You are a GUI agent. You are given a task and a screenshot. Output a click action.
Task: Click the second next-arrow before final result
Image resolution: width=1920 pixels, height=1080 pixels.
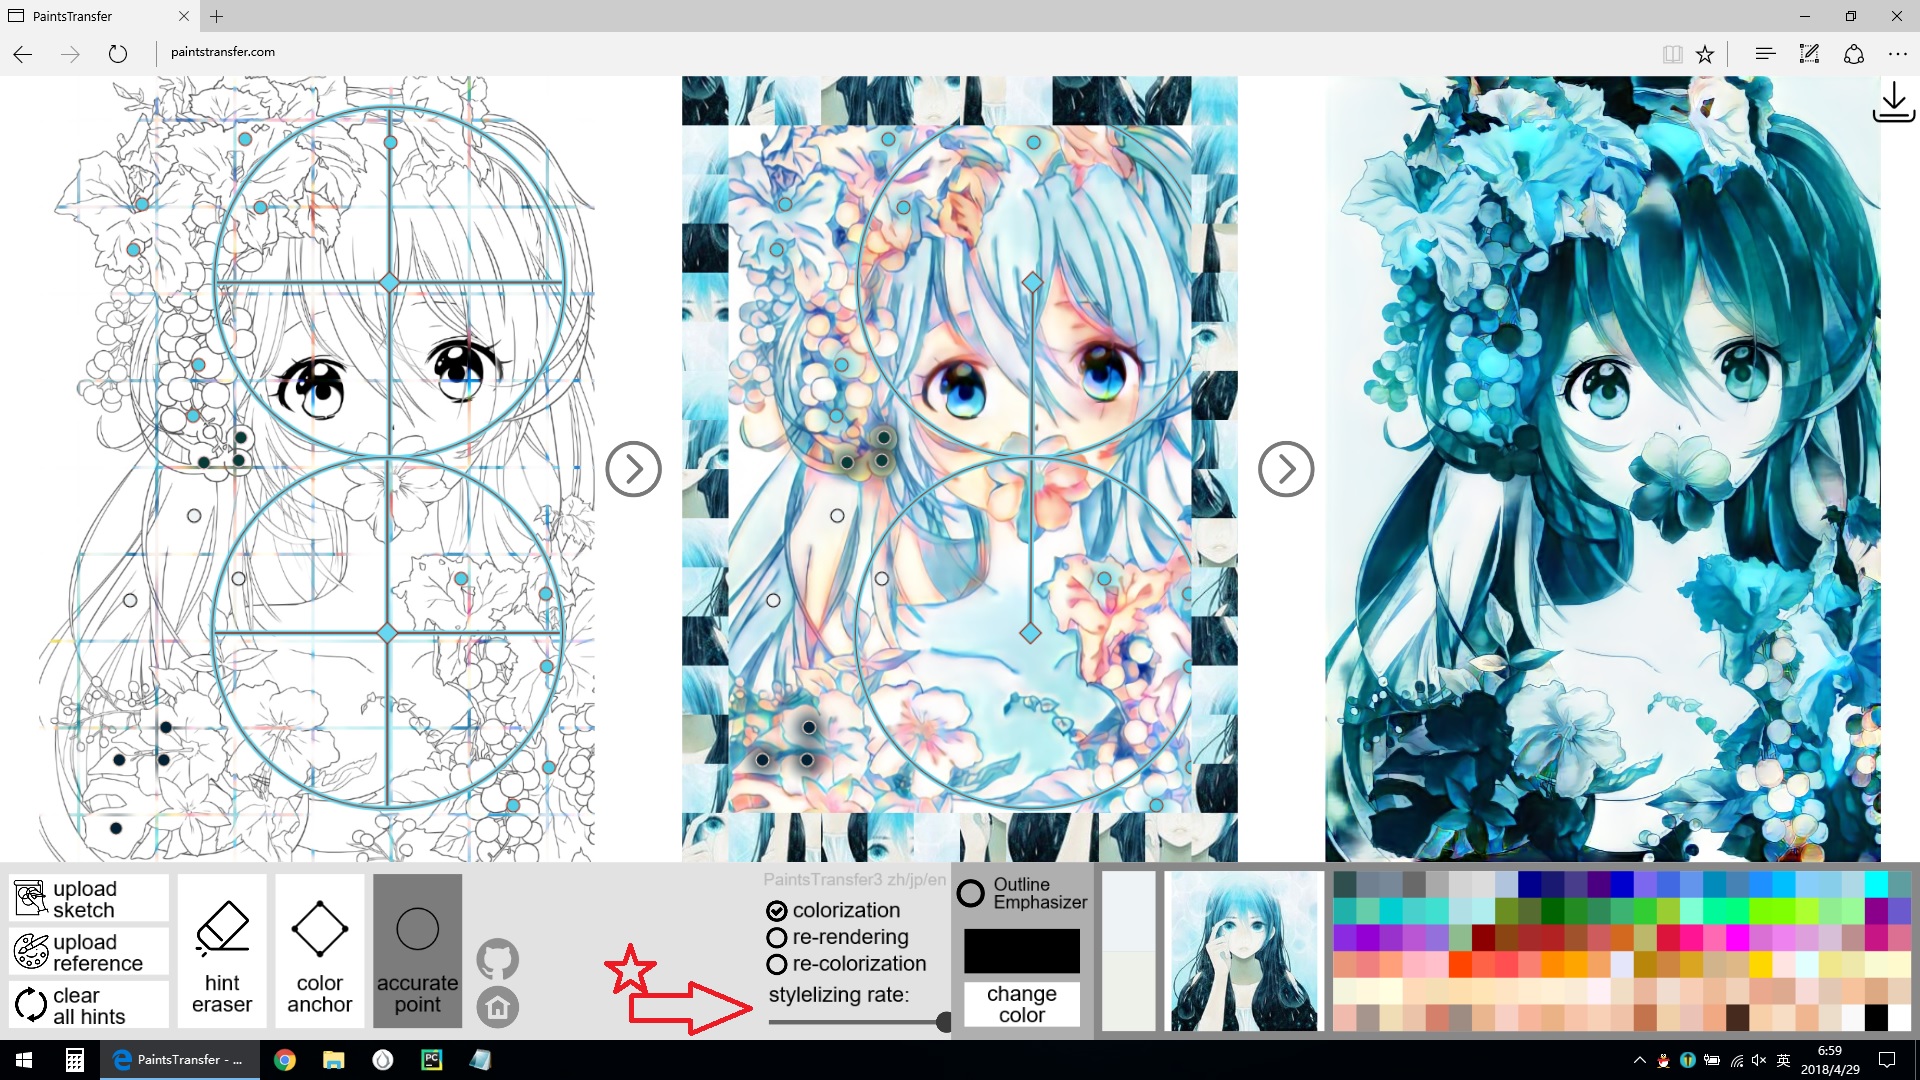coord(1285,469)
